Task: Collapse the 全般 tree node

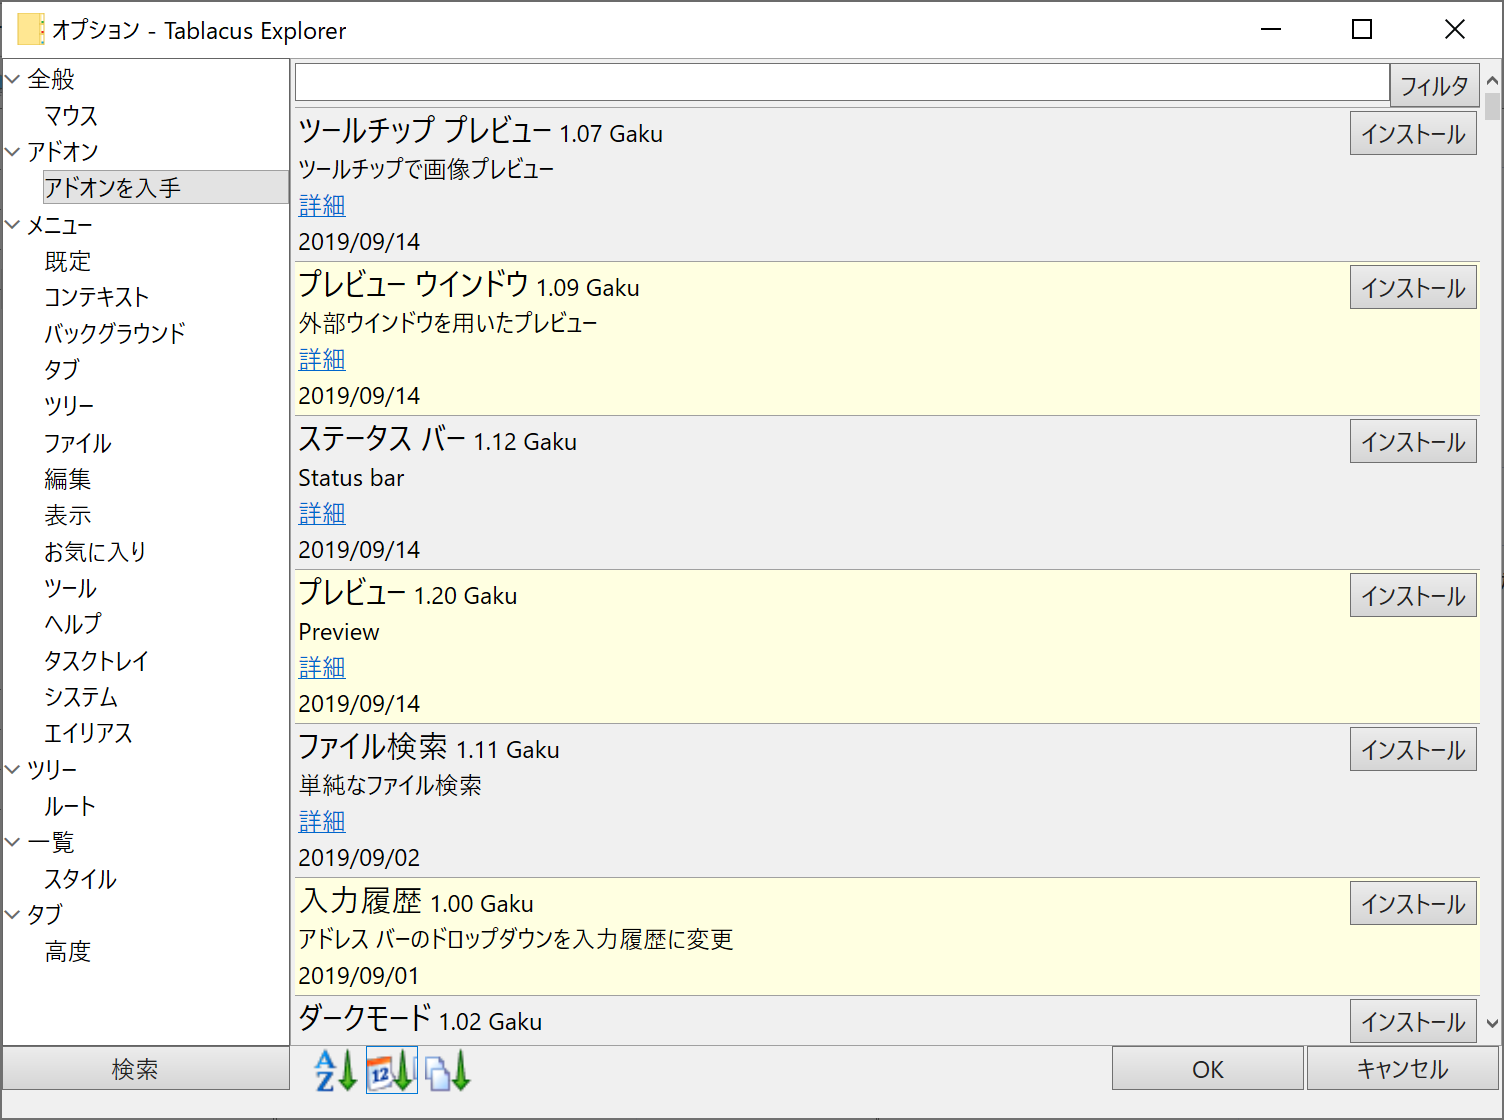Action: (x=13, y=79)
